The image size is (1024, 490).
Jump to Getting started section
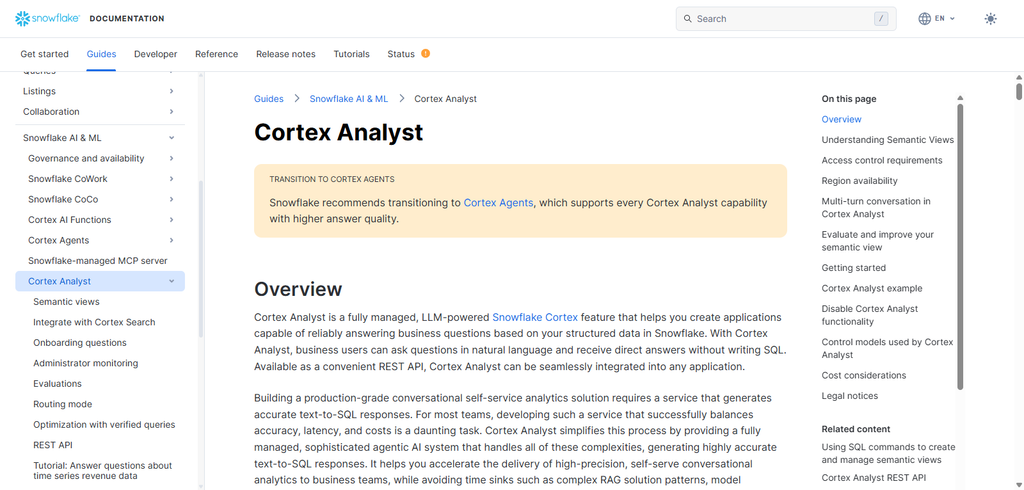pos(854,268)
